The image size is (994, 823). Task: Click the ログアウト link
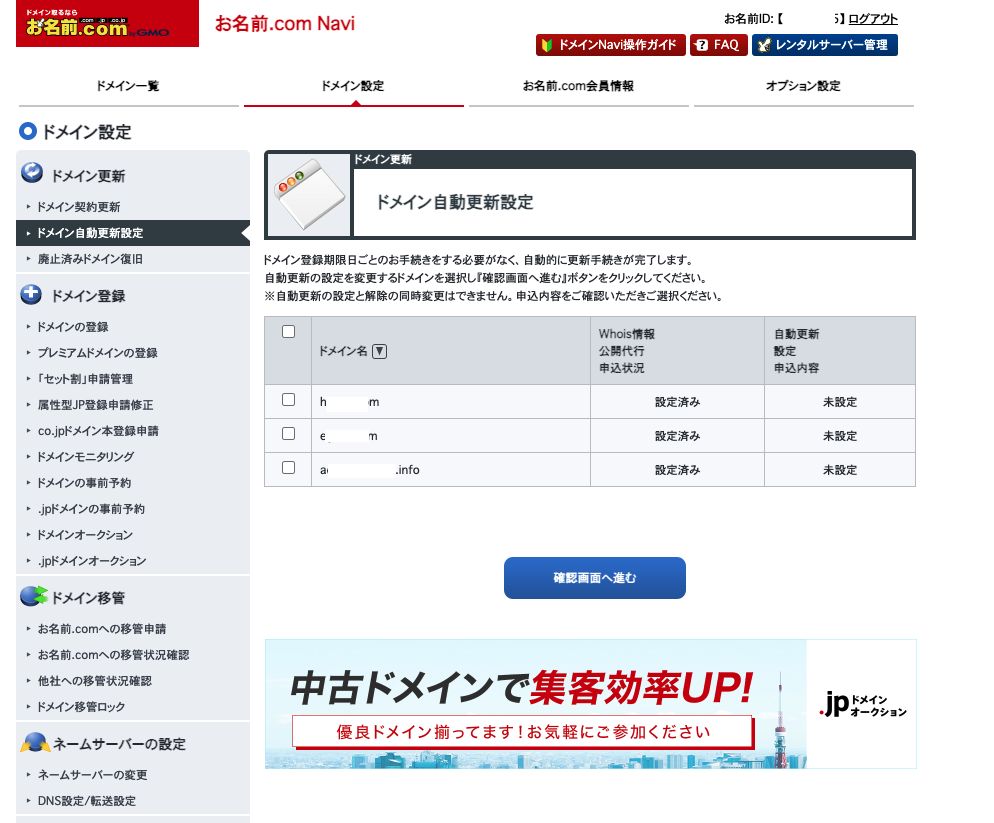click(873, 19)
